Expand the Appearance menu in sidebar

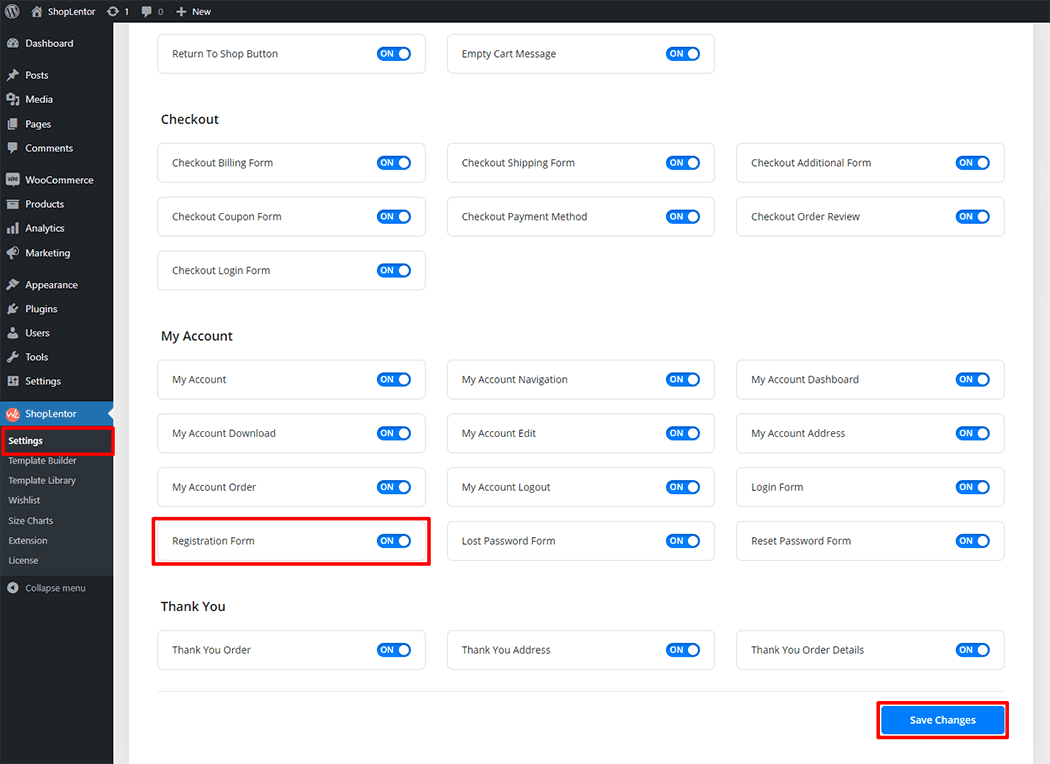51,285
